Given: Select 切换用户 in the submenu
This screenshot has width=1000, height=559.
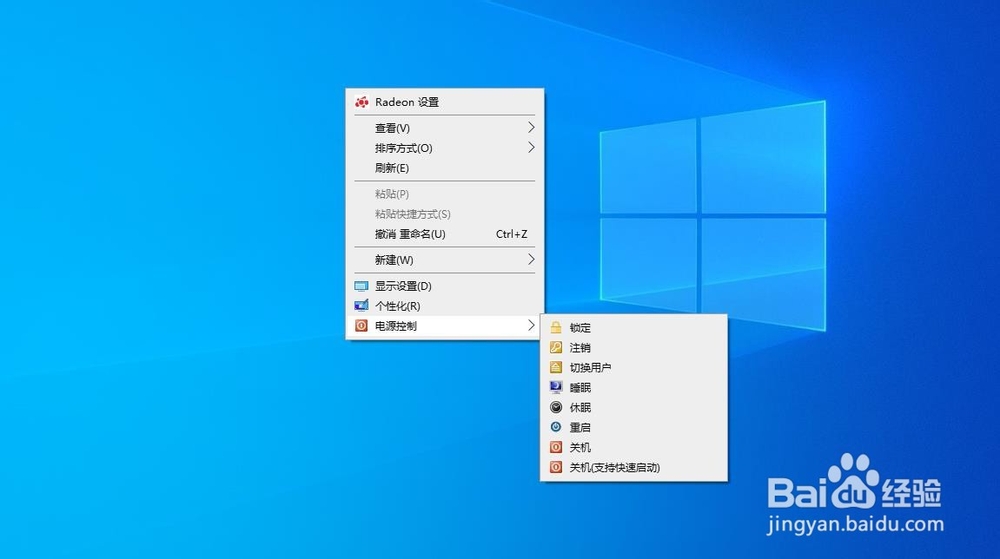Looking at the screenshot, I should [x=633, y=368].
